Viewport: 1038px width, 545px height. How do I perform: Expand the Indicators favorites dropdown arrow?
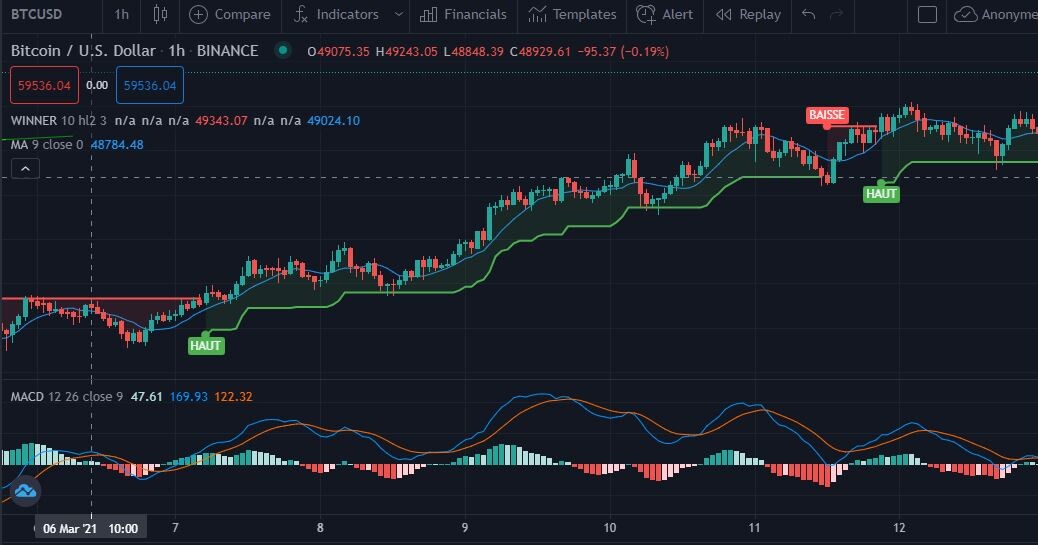click(399, 14)
